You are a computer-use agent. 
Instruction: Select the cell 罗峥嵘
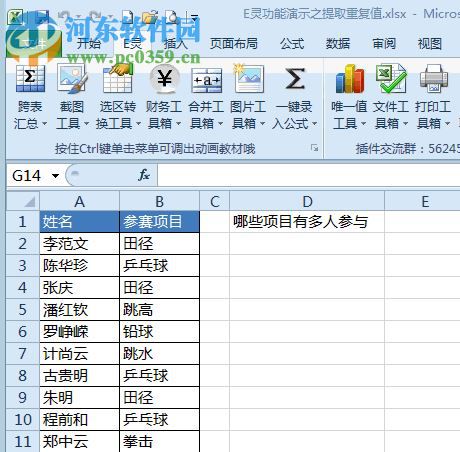[79, 332]
